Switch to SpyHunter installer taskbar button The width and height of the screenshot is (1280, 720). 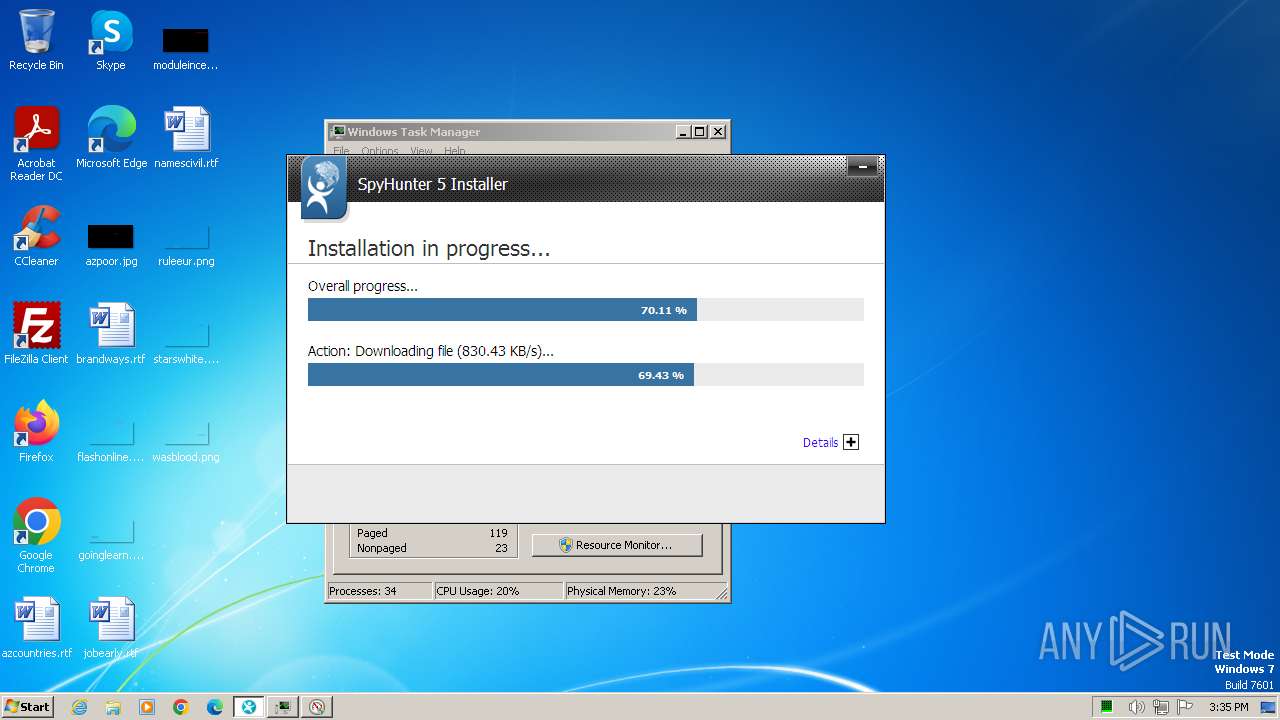click(249, 707)
